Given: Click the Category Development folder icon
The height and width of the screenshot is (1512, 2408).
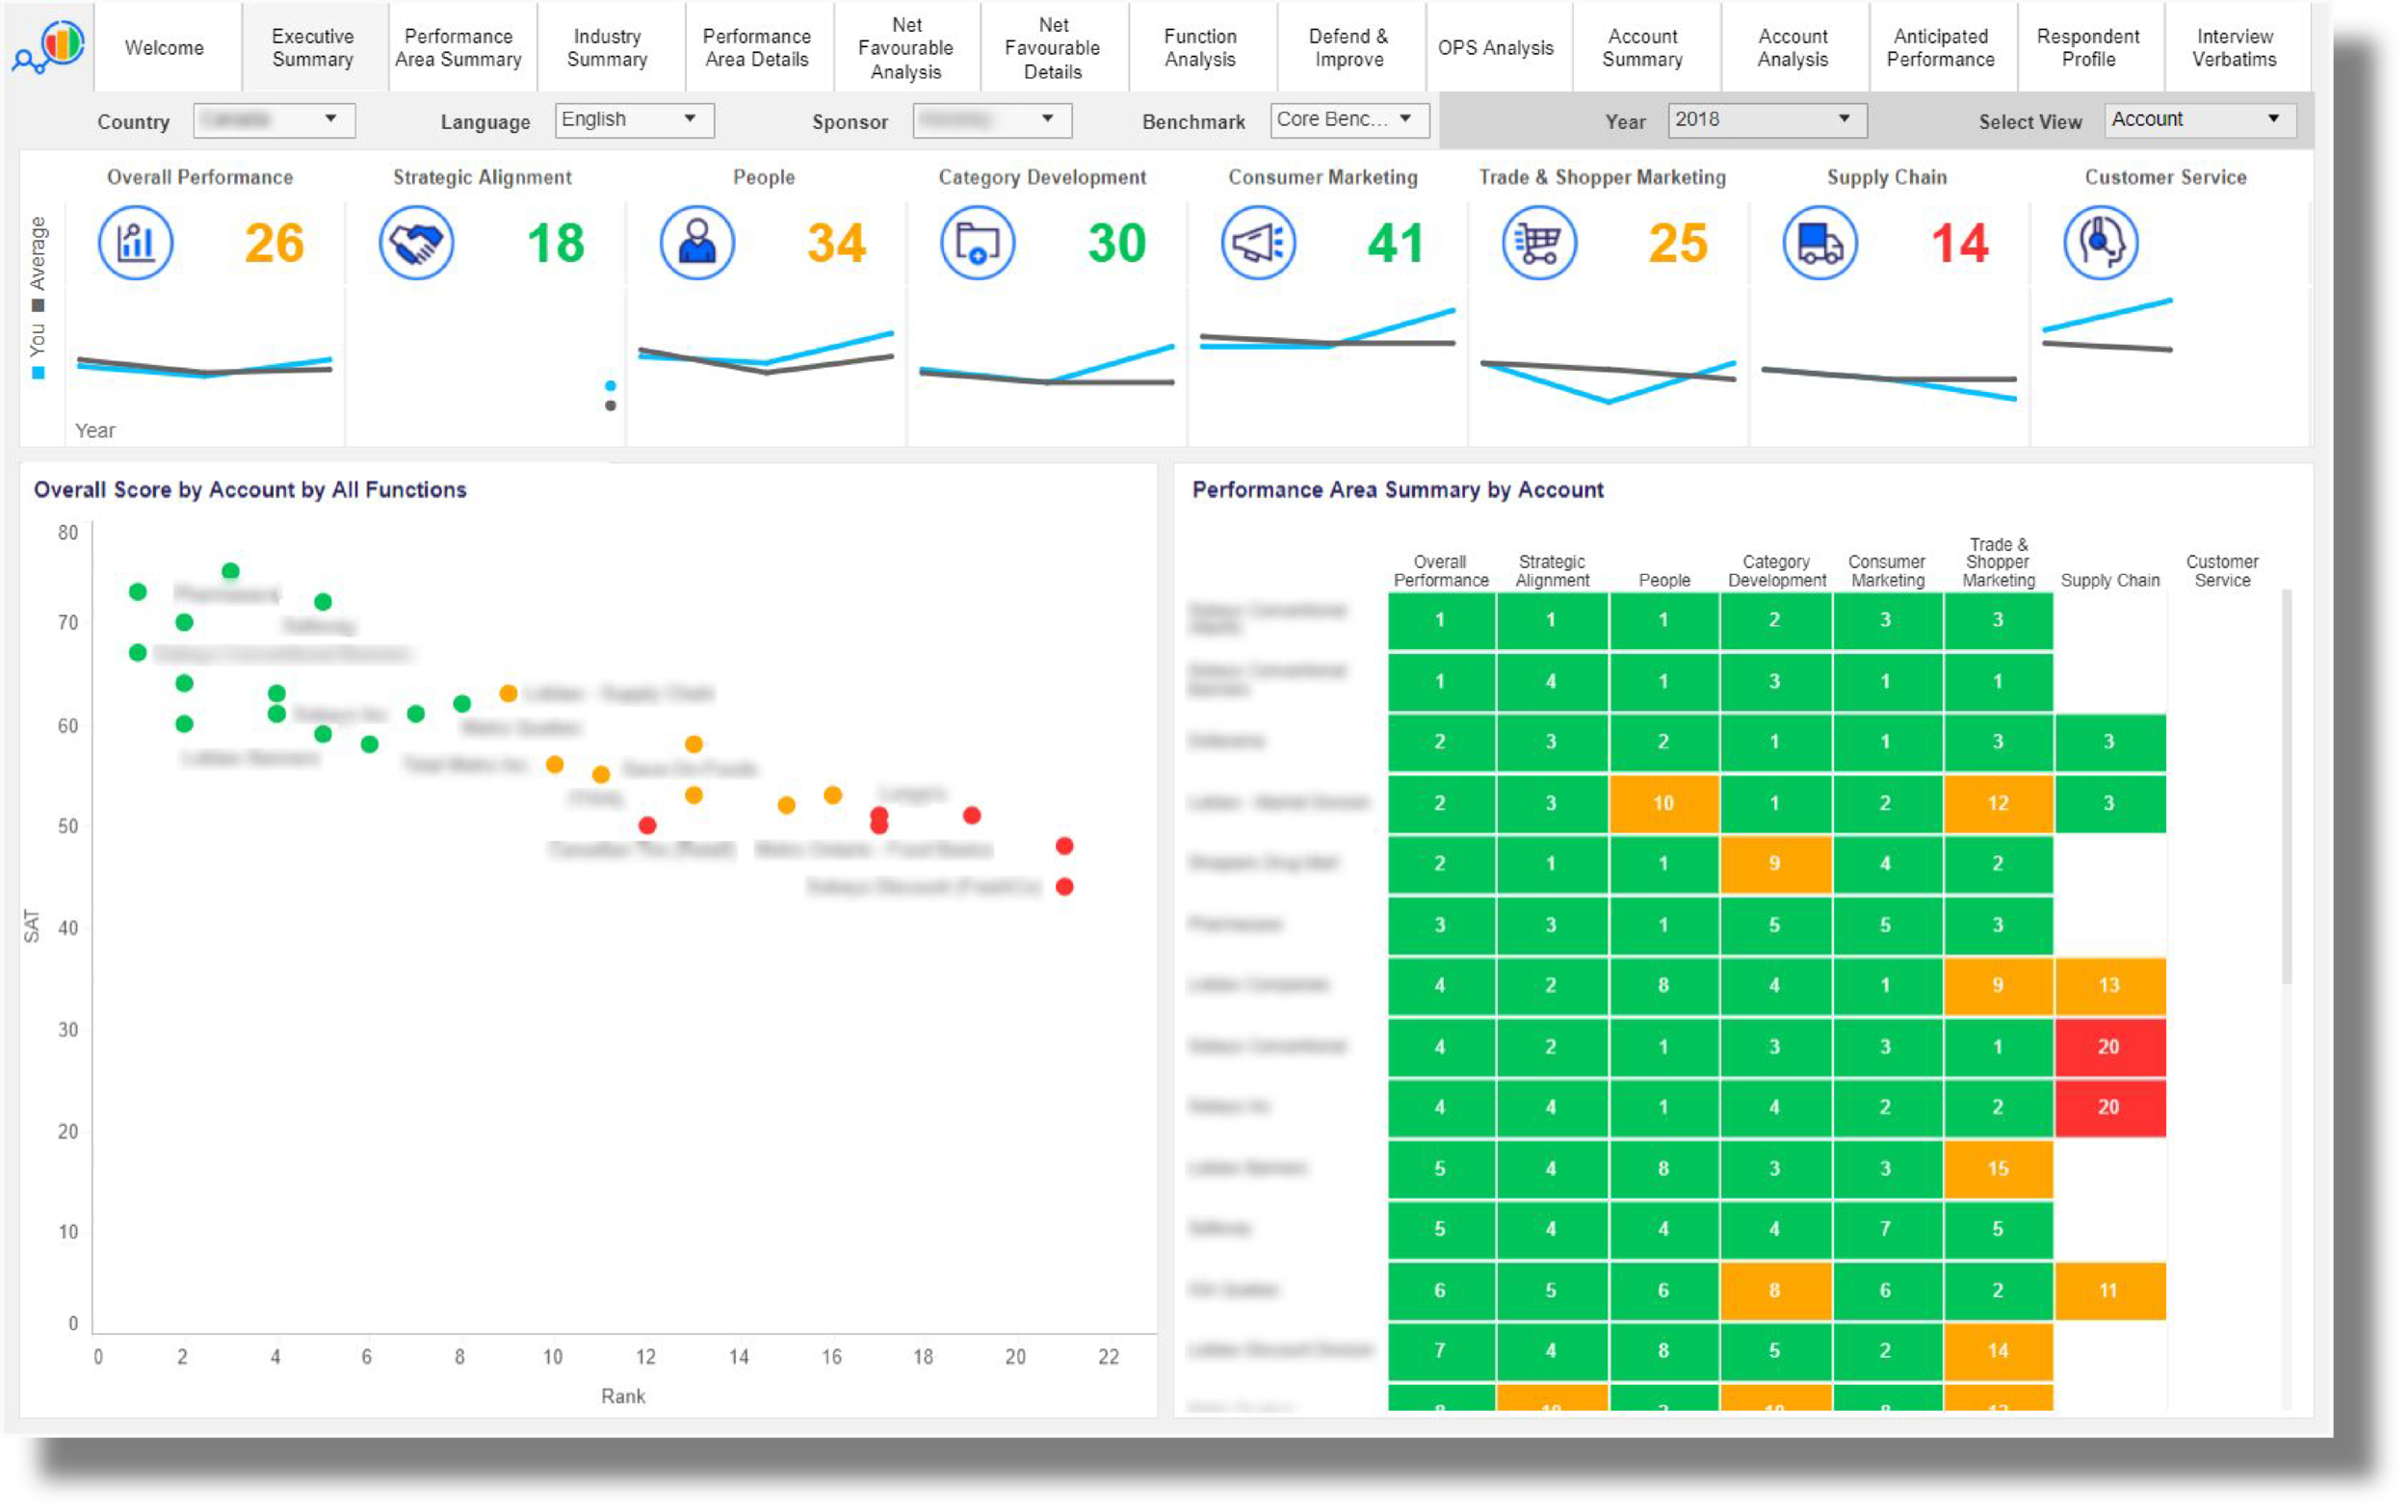Looking at the screenshot, I should [977, 243].
